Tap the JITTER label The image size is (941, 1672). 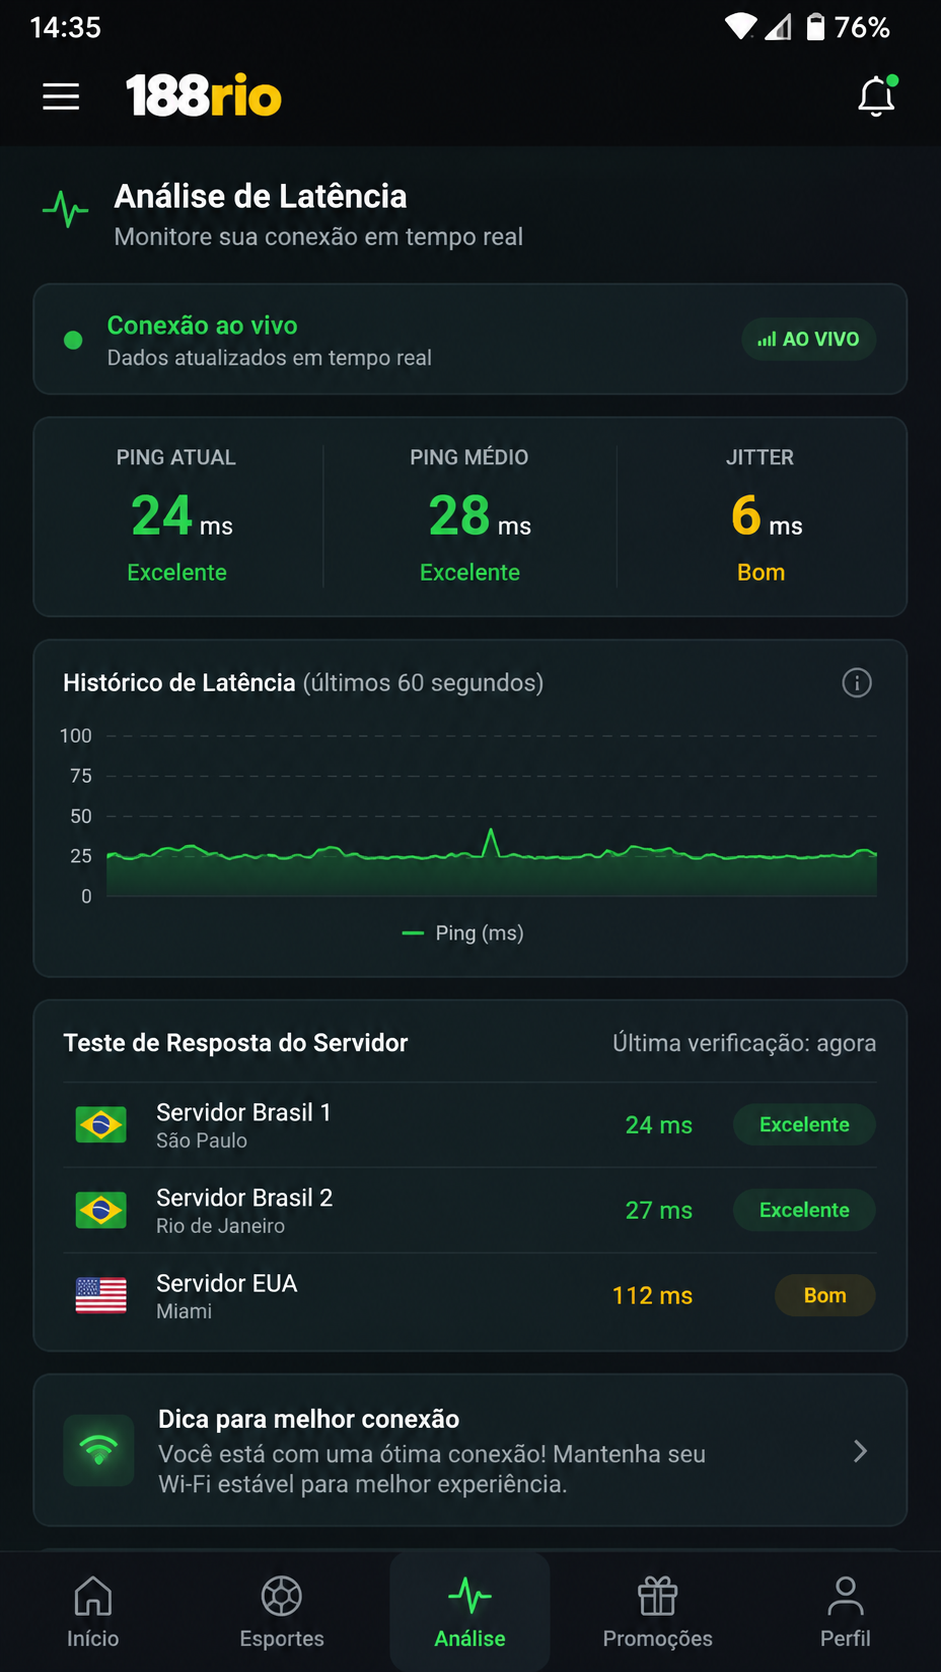click(x=760, y=457)
